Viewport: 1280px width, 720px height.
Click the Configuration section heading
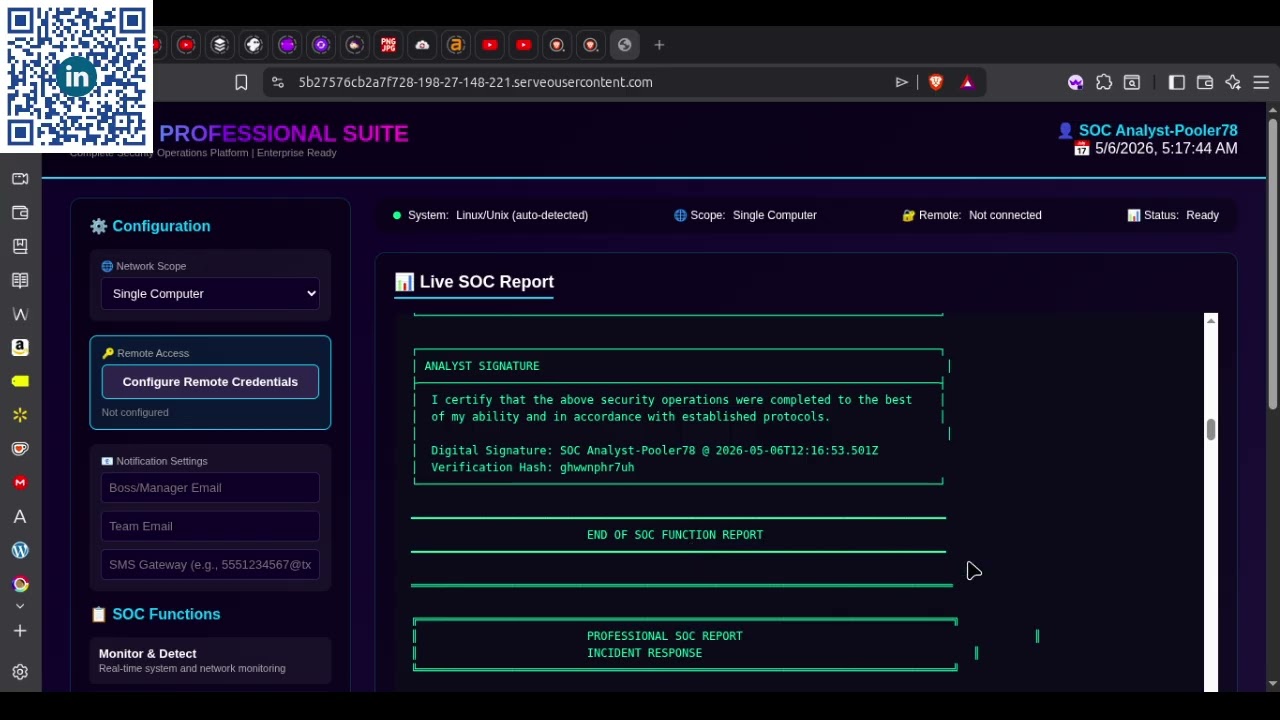pyautogui.click(x=150, y=226)
